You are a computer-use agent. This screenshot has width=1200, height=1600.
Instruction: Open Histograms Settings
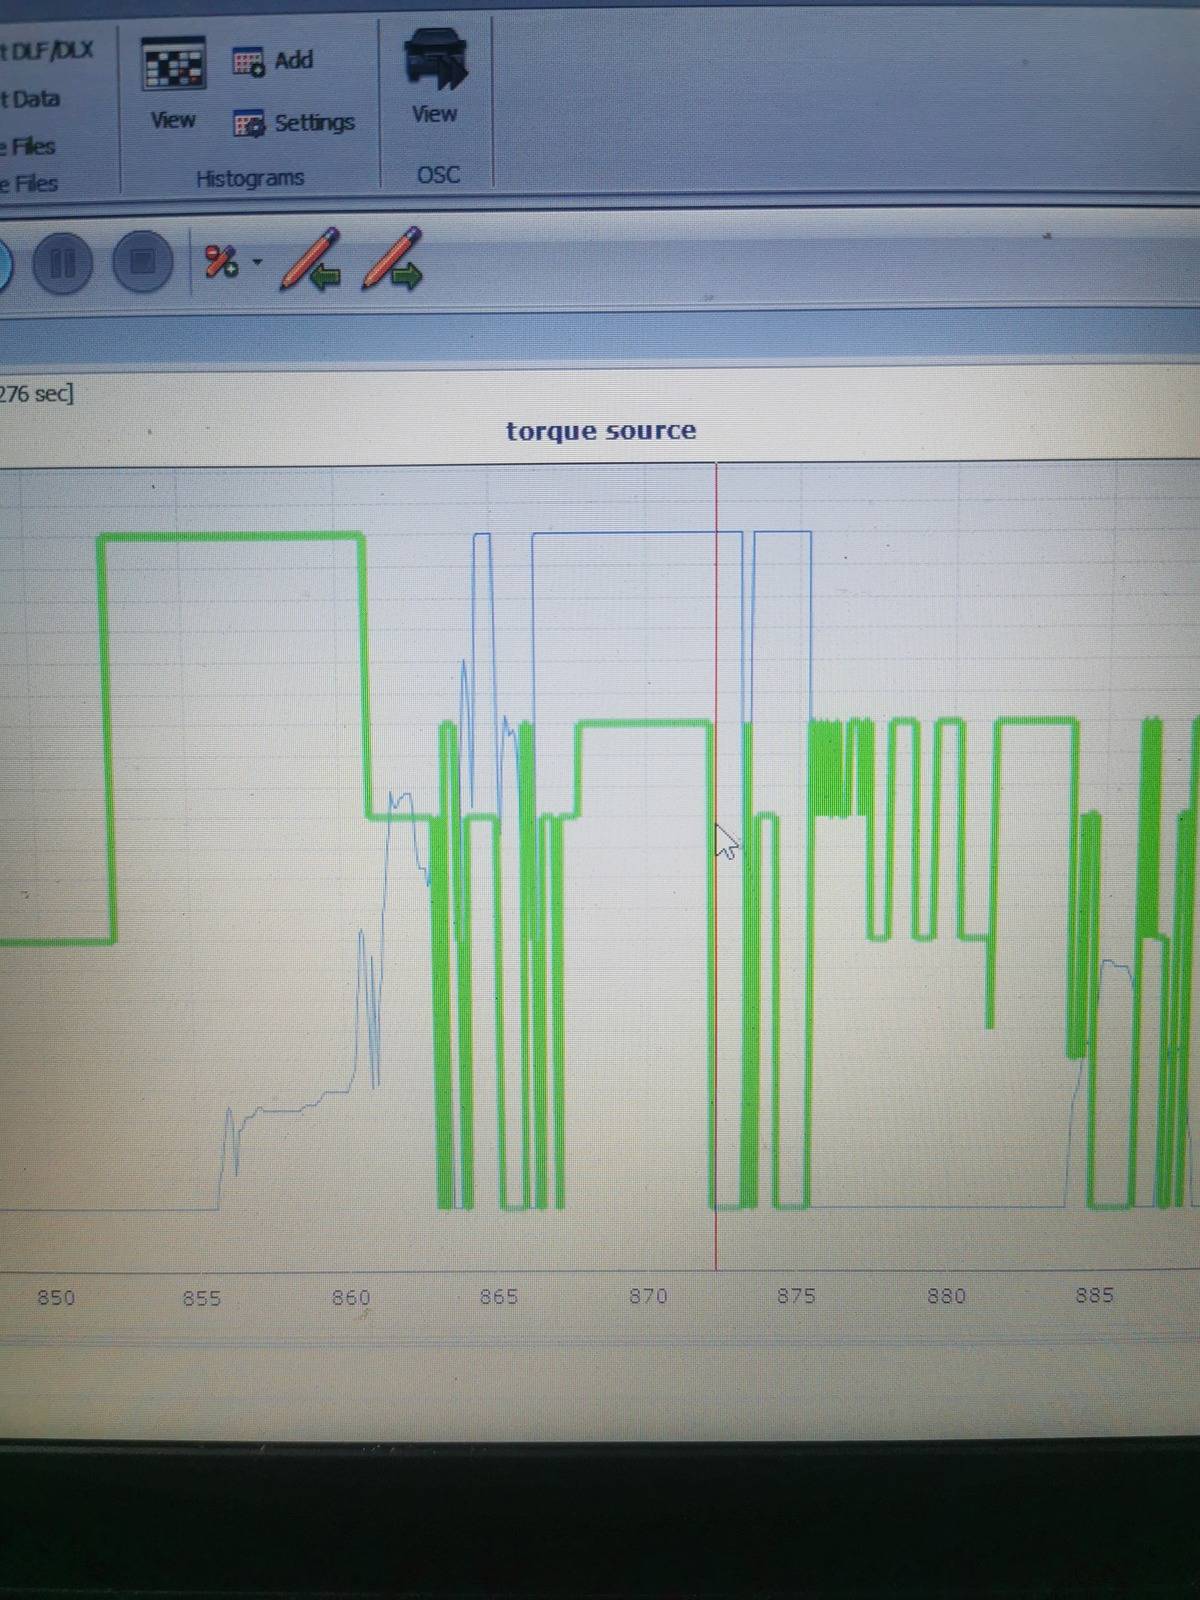pyautogui.click(x=294, y=122)
